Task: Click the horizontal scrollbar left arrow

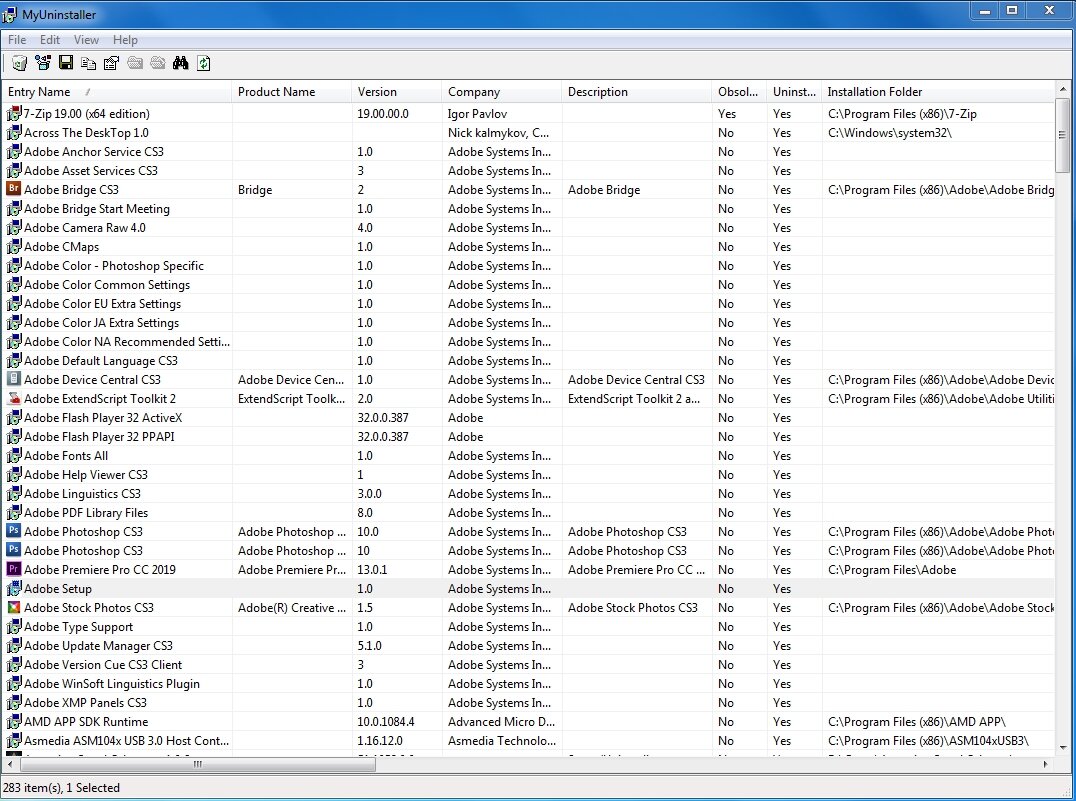Action: coord(10,764)
